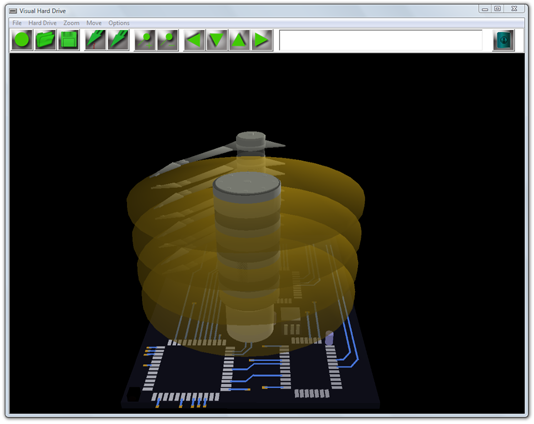Minimize the Visual Hard Drive window
Image resolution: width=534 pixels, height=424 pixels.
(485, 9)
